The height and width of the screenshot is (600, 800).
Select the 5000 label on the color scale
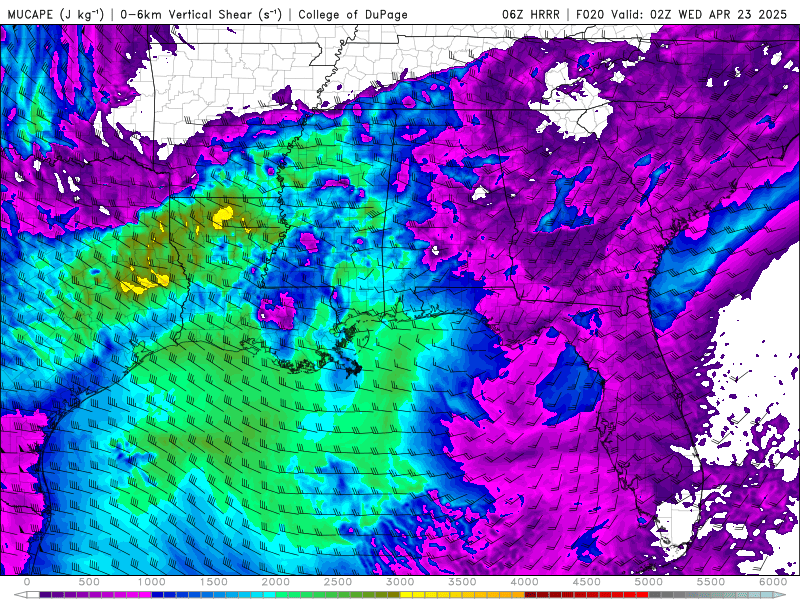648,582
